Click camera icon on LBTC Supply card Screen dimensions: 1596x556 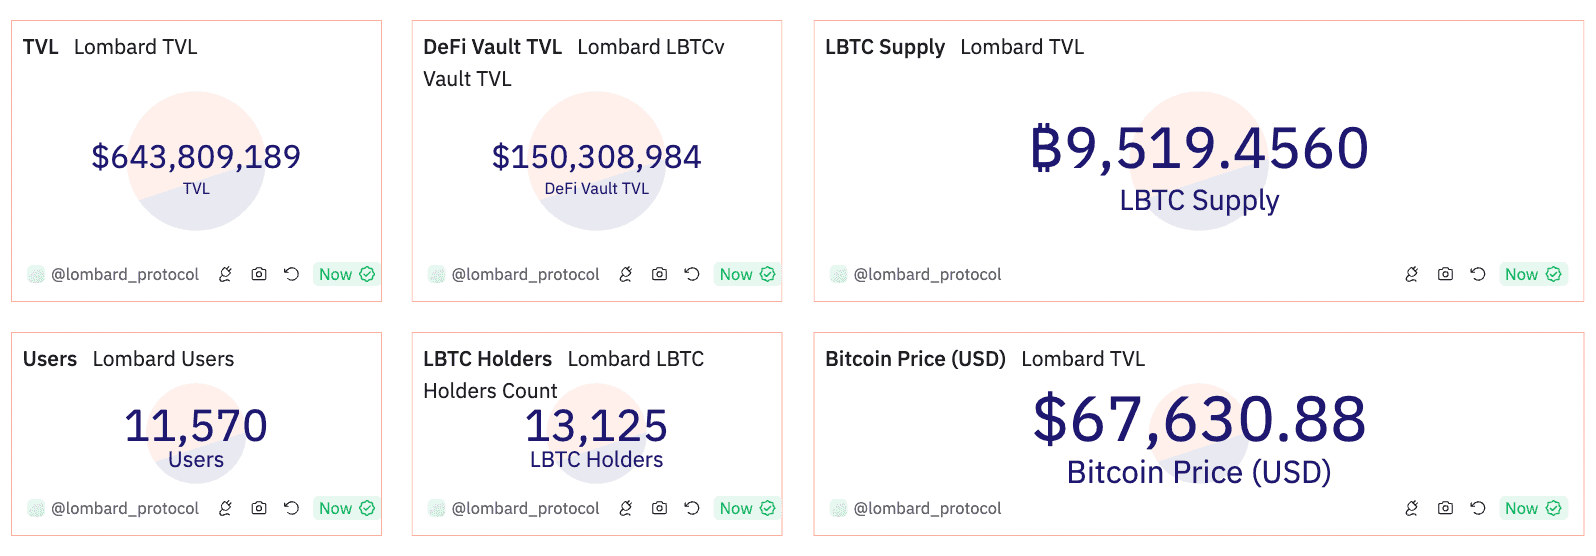pos(1445,274)
